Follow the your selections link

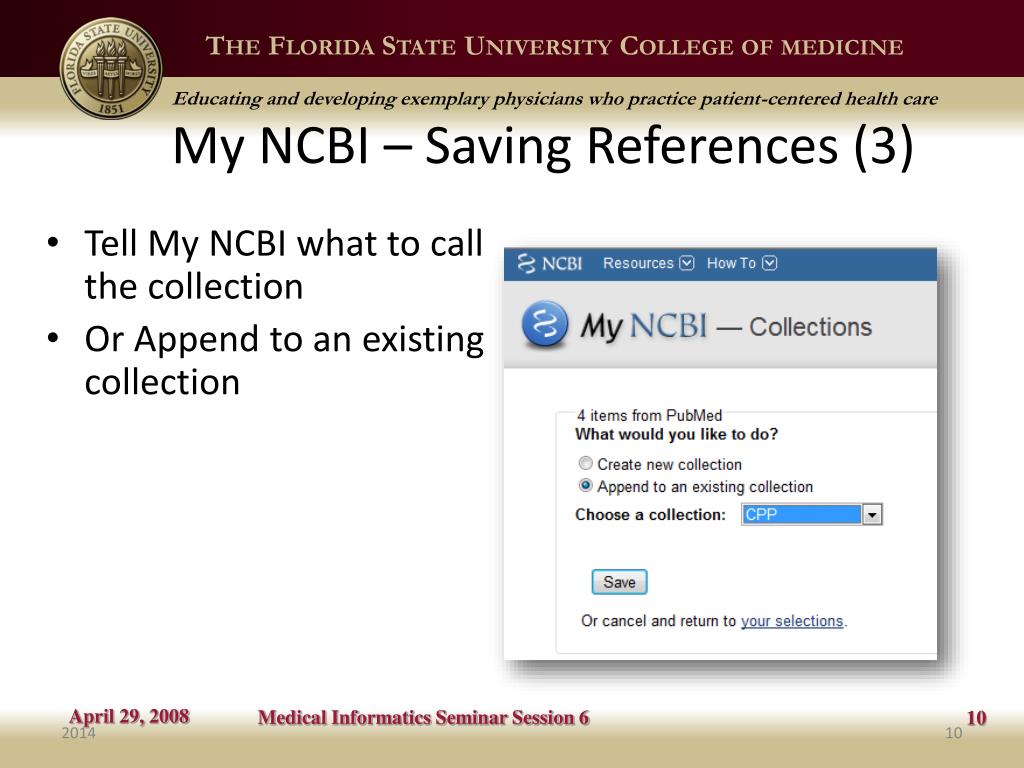pyautogui.click(x=792, y=621)
